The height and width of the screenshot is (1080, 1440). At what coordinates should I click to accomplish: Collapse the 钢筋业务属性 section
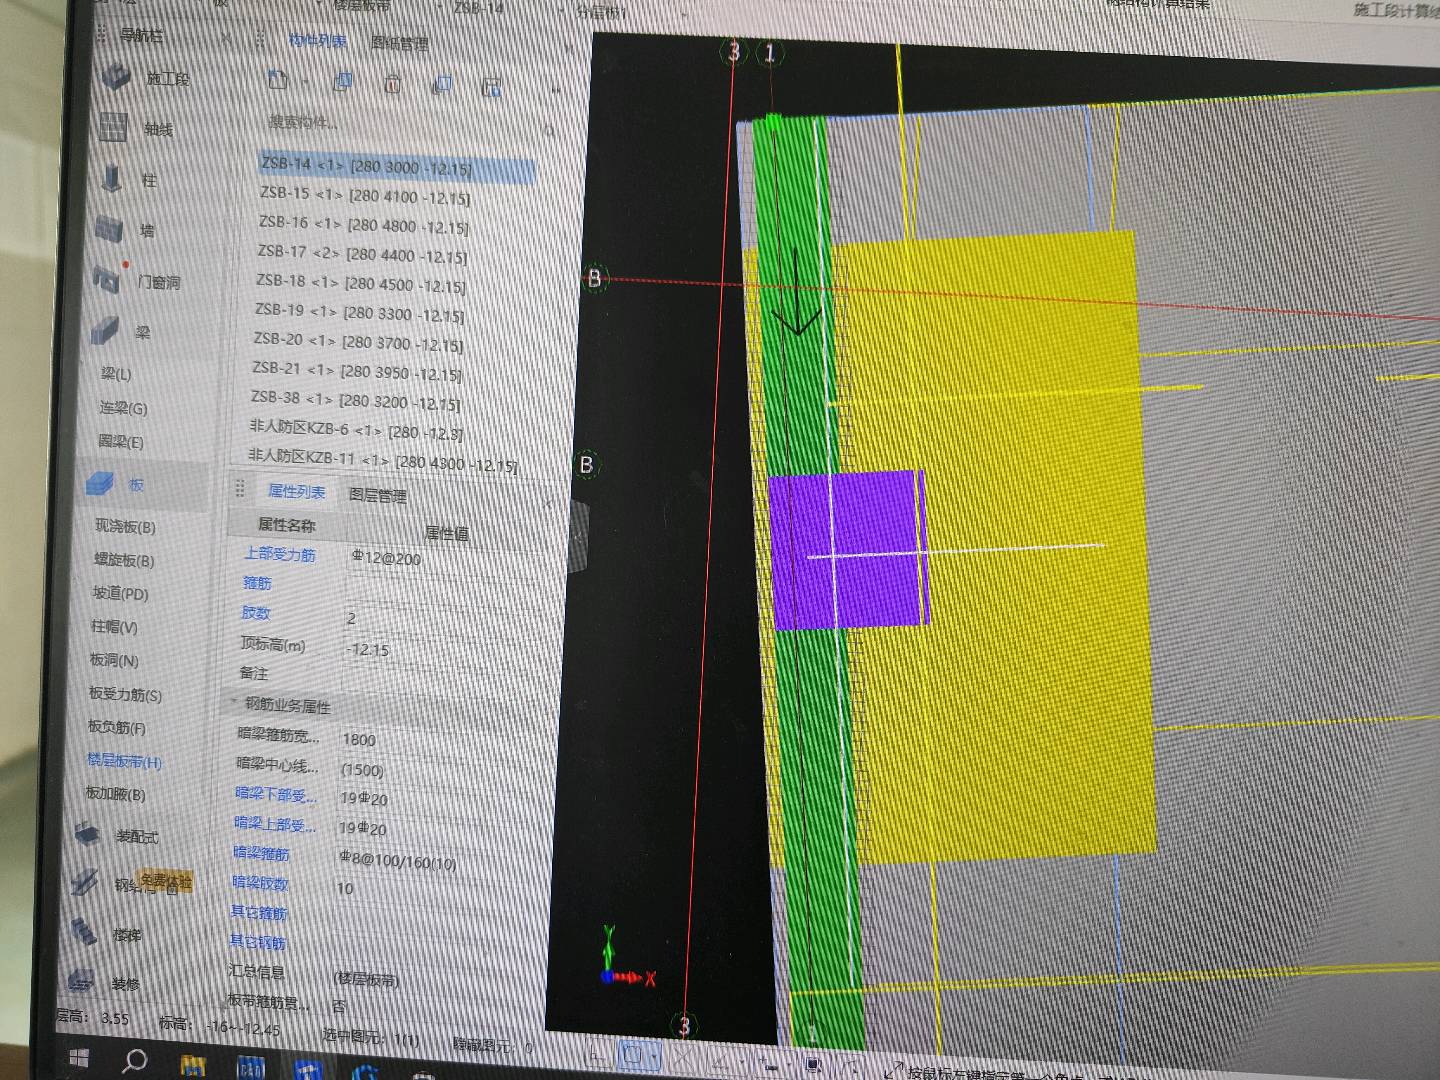coord(236,703)
